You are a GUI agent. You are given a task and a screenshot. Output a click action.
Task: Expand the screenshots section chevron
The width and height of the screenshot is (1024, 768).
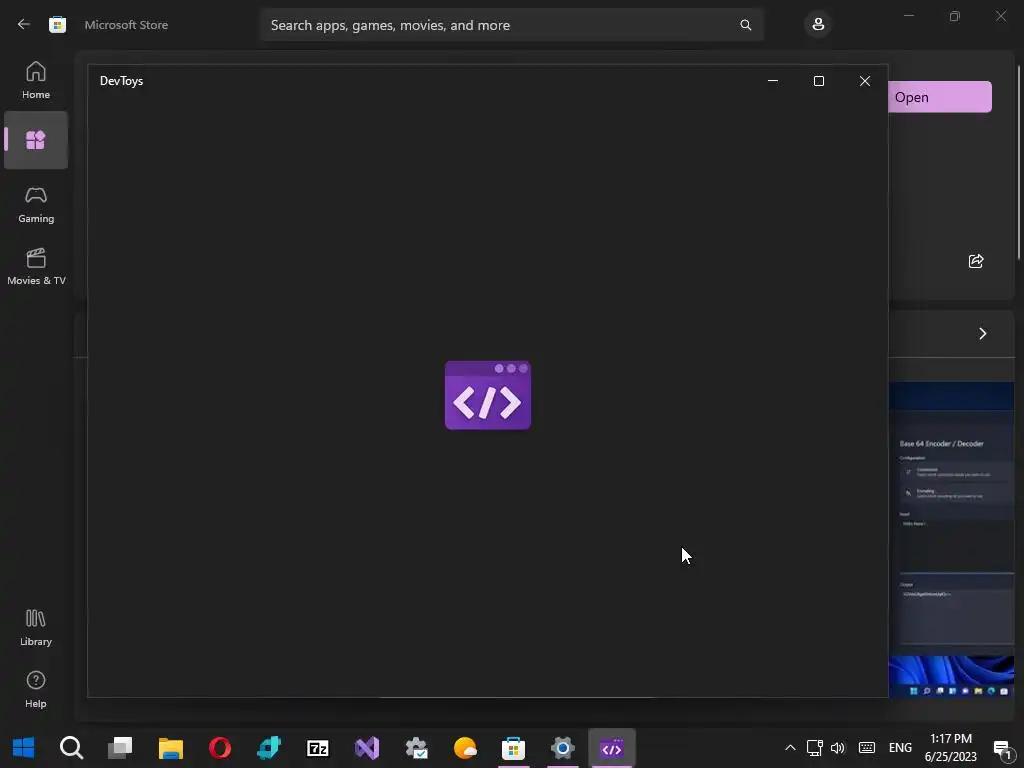(x=983, y=334)
